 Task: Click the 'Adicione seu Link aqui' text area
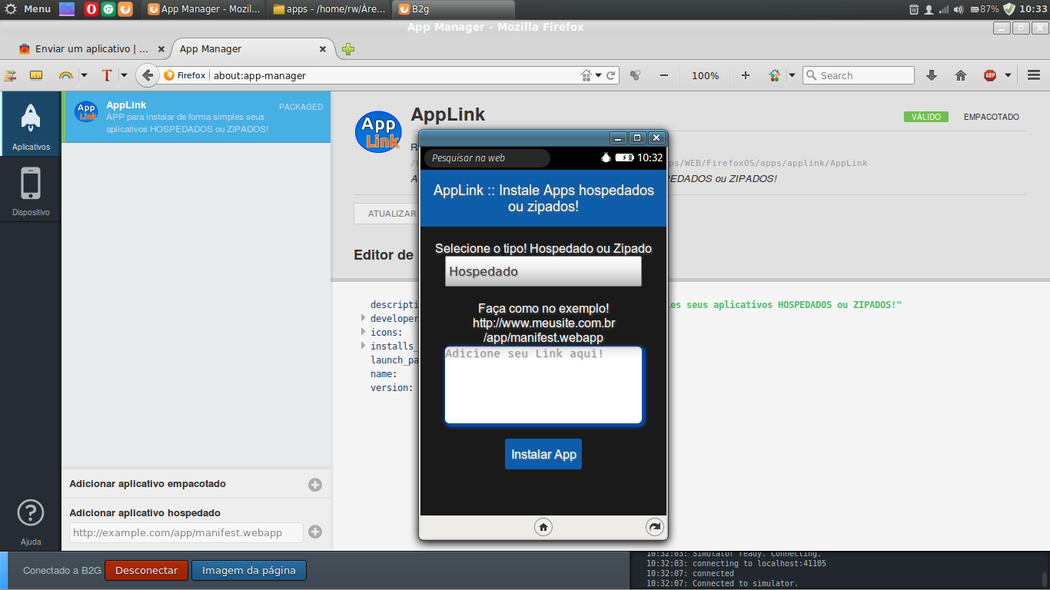click(543, 386)
